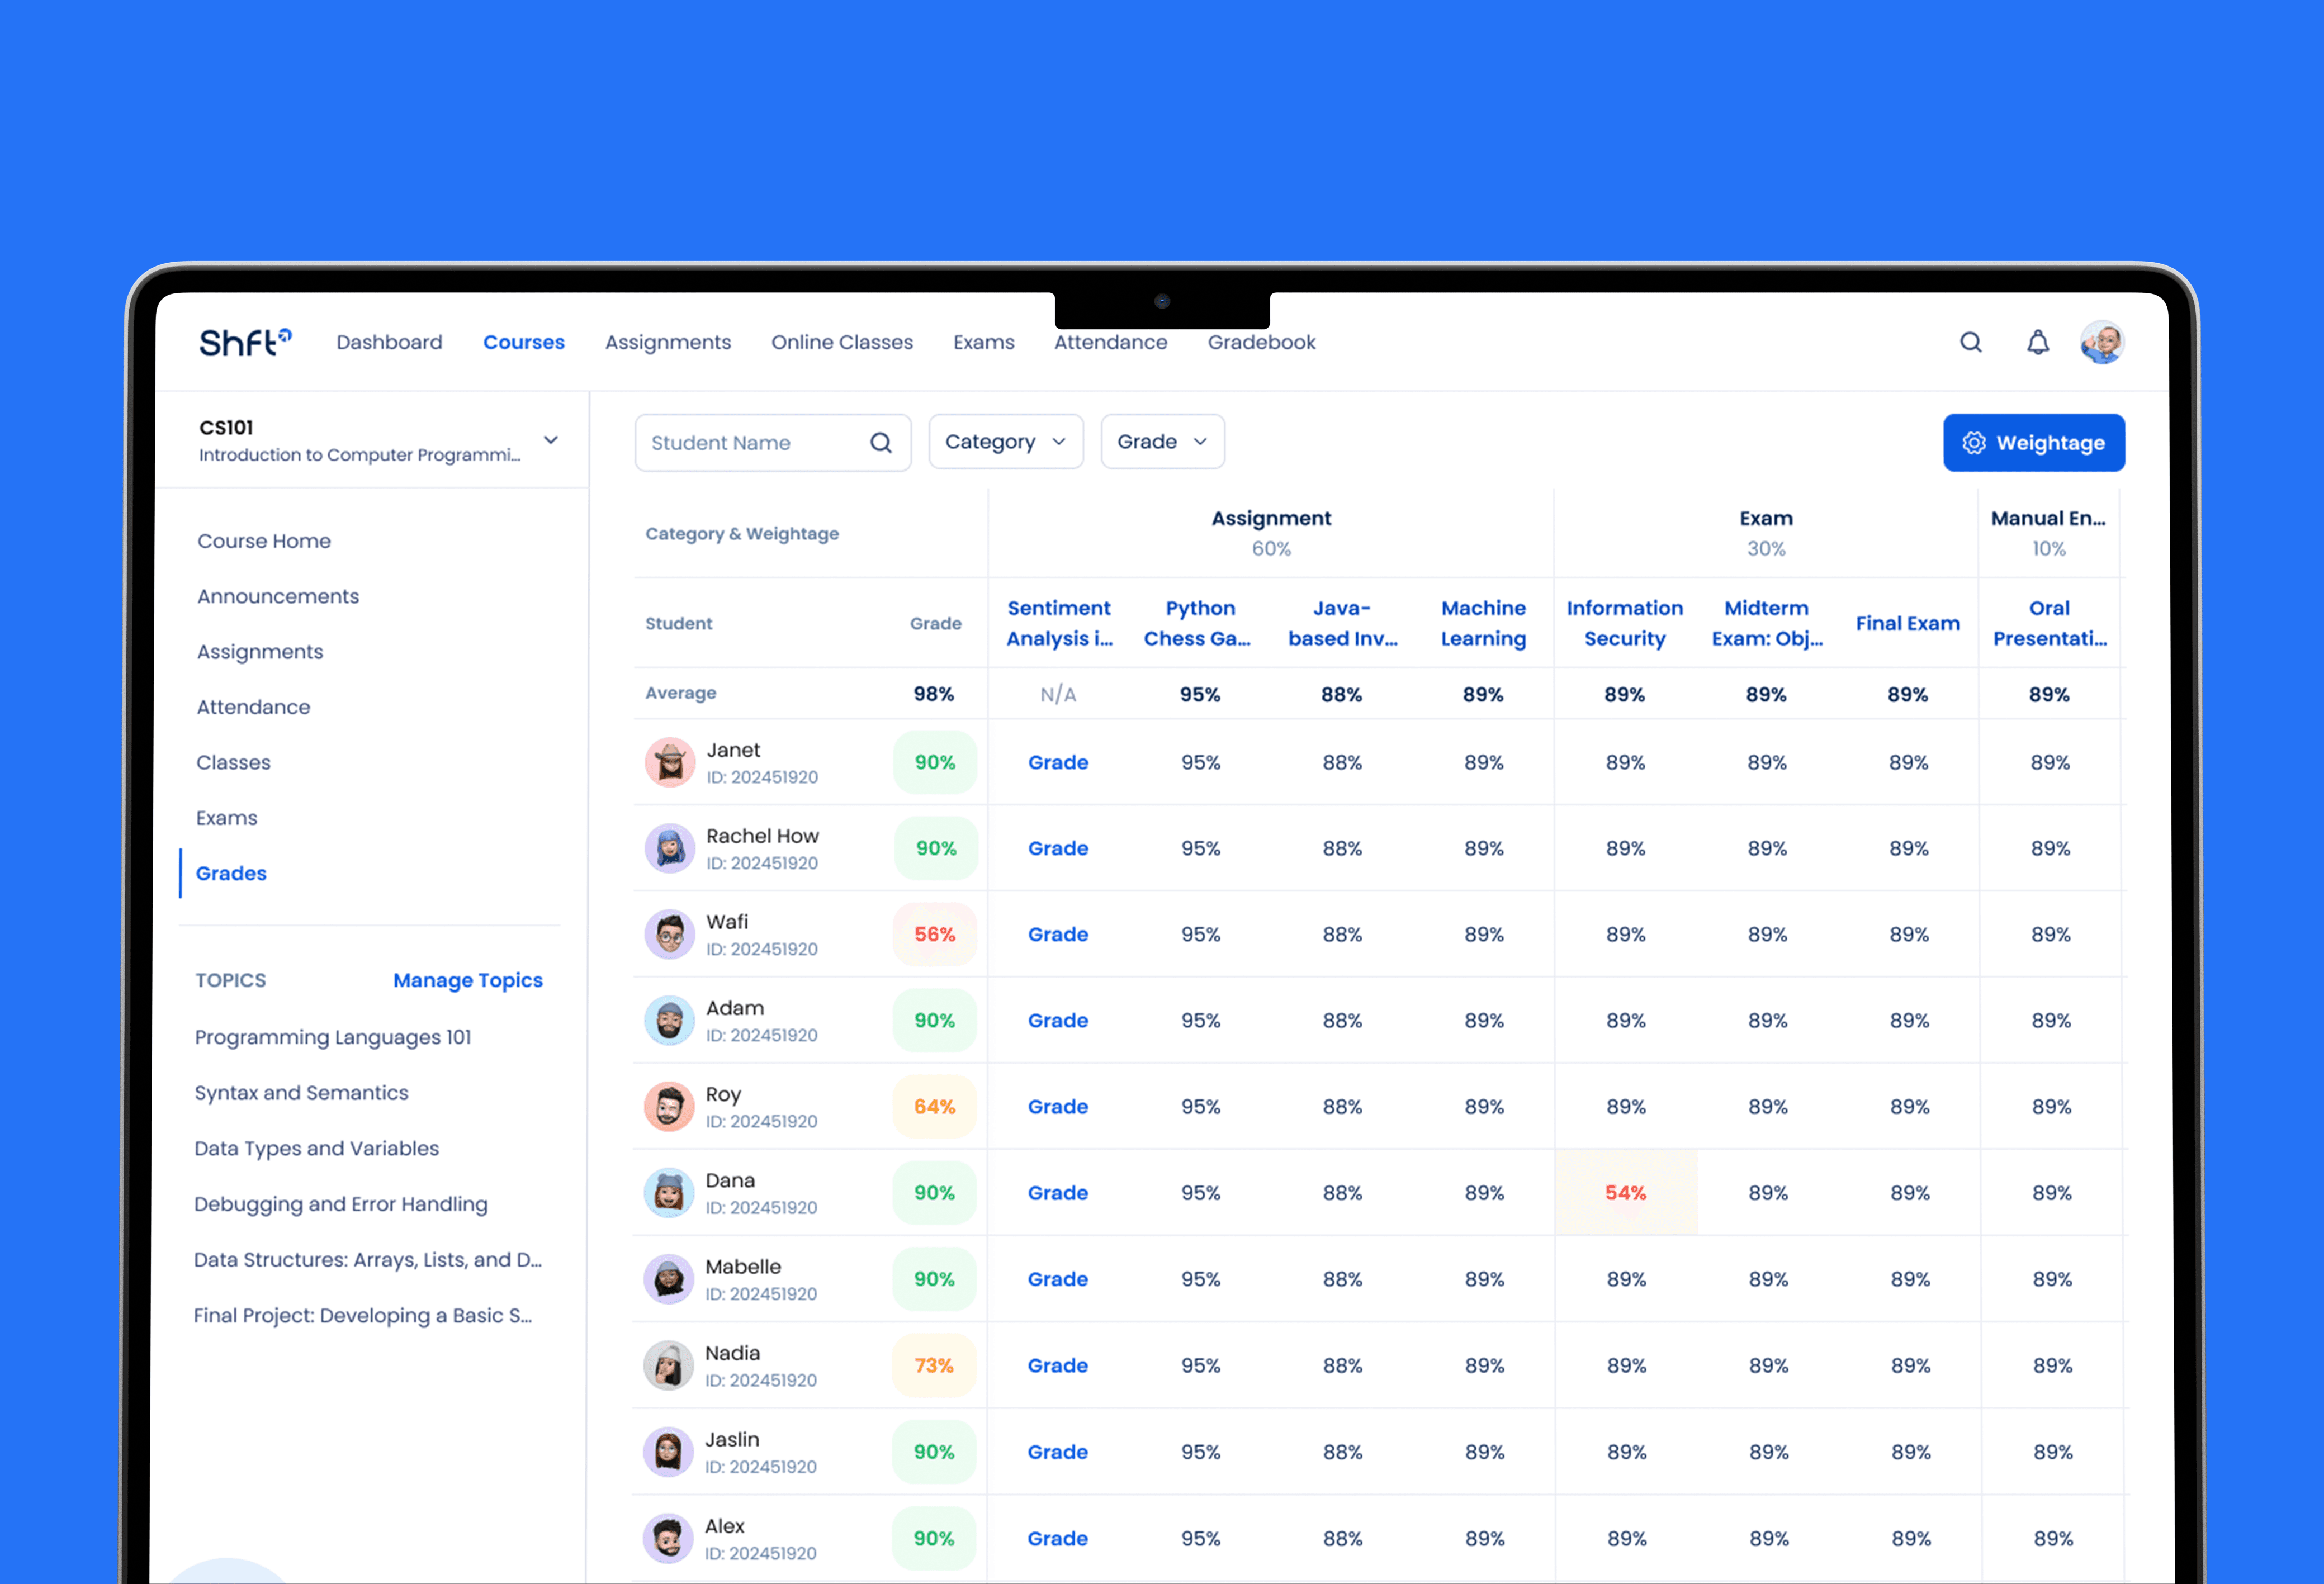Image resolution: width=2324 pixels, height=1584 pixels.
Task: Focus the Student Name search field
Action: coord(773,443)
